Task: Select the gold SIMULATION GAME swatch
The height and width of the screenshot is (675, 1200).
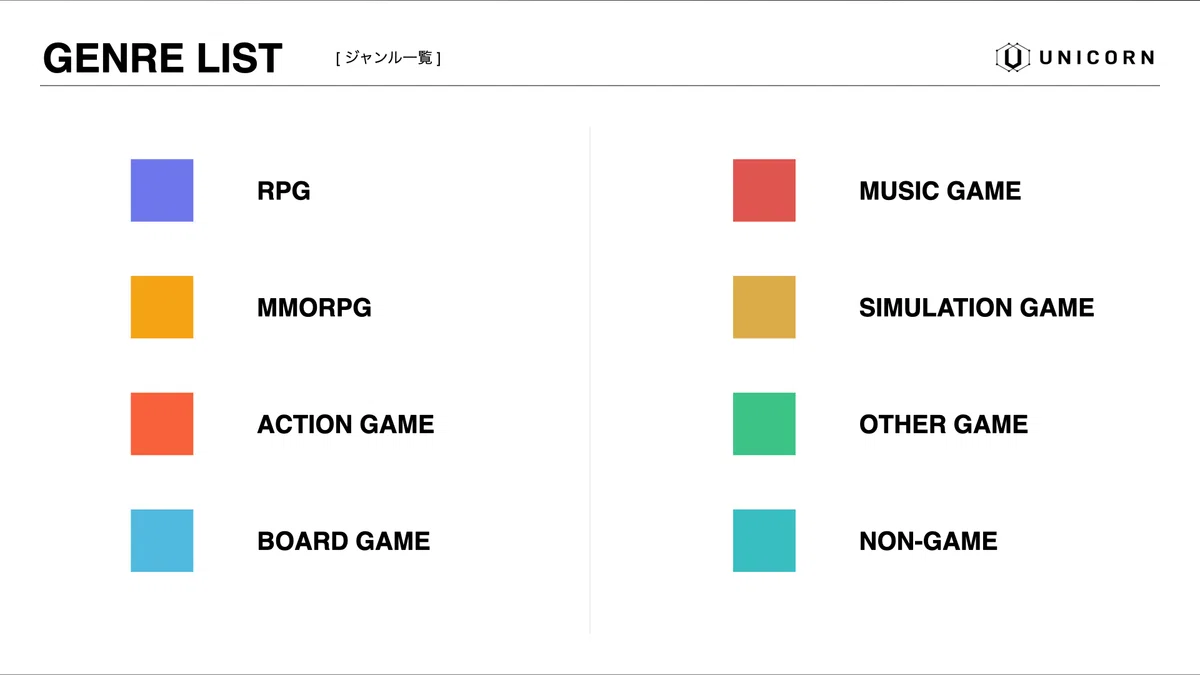Action: 764,307
